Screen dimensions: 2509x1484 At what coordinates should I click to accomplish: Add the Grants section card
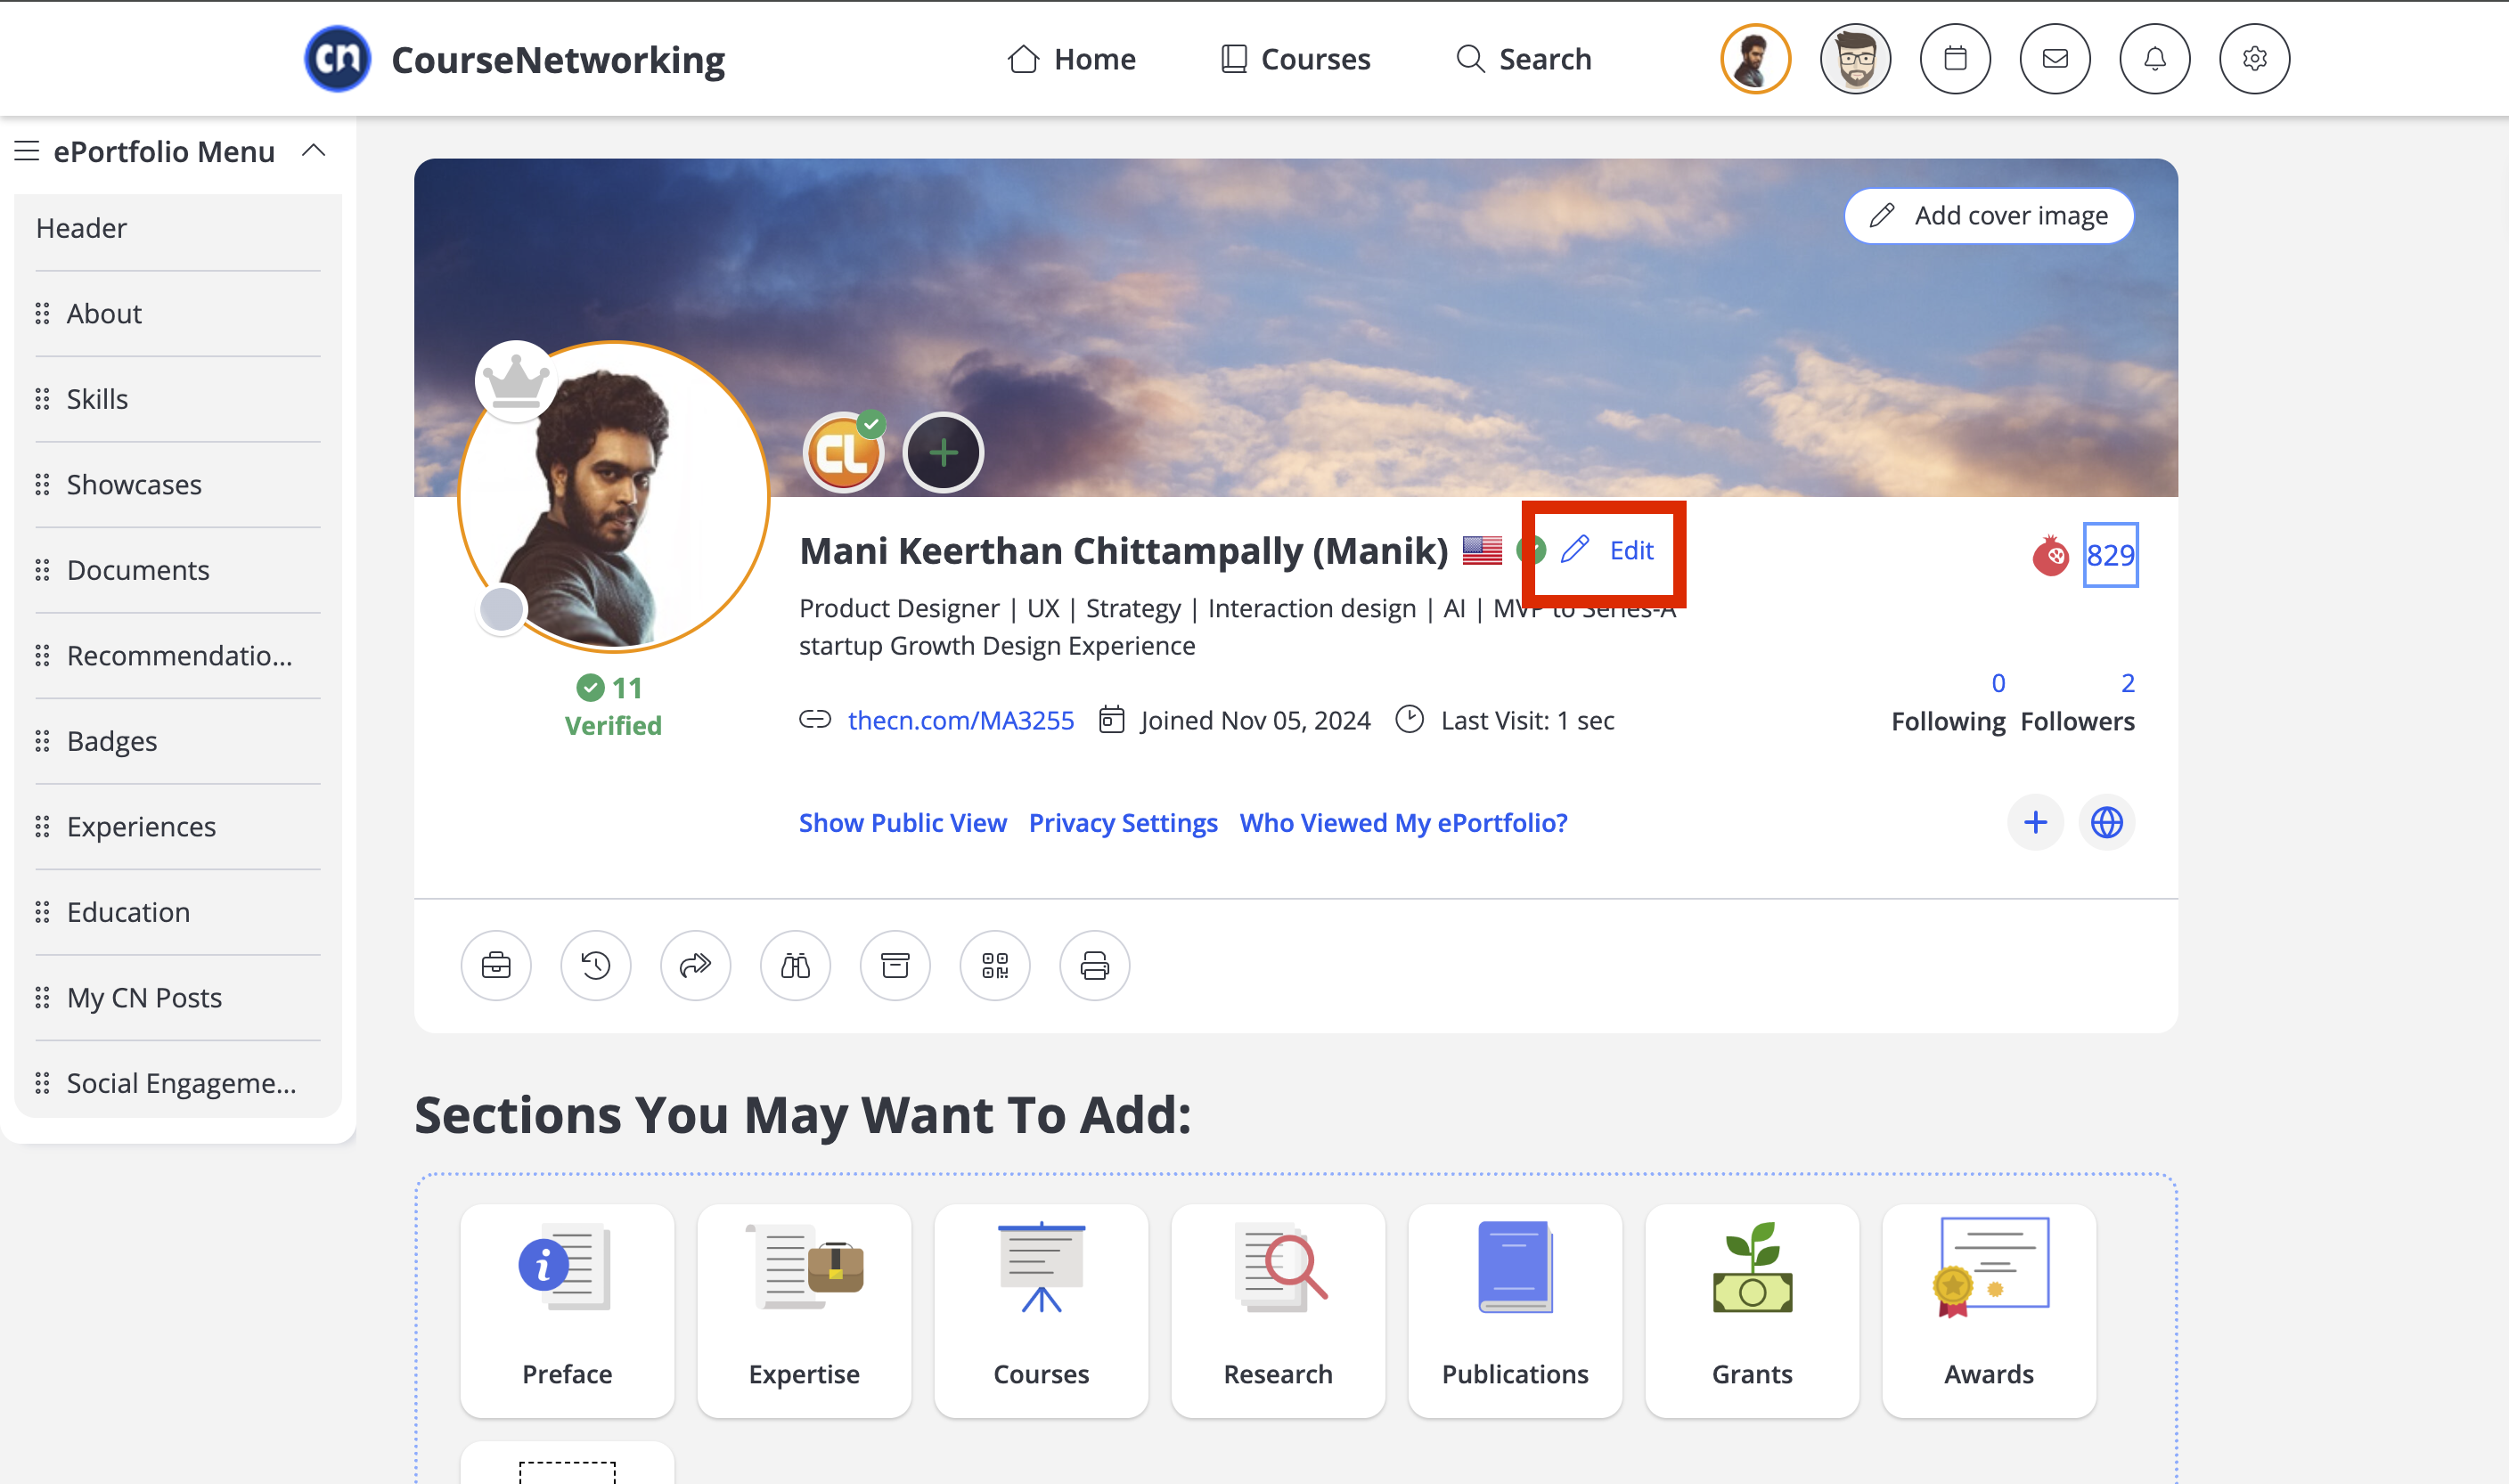click(x=1752, y=1310)
